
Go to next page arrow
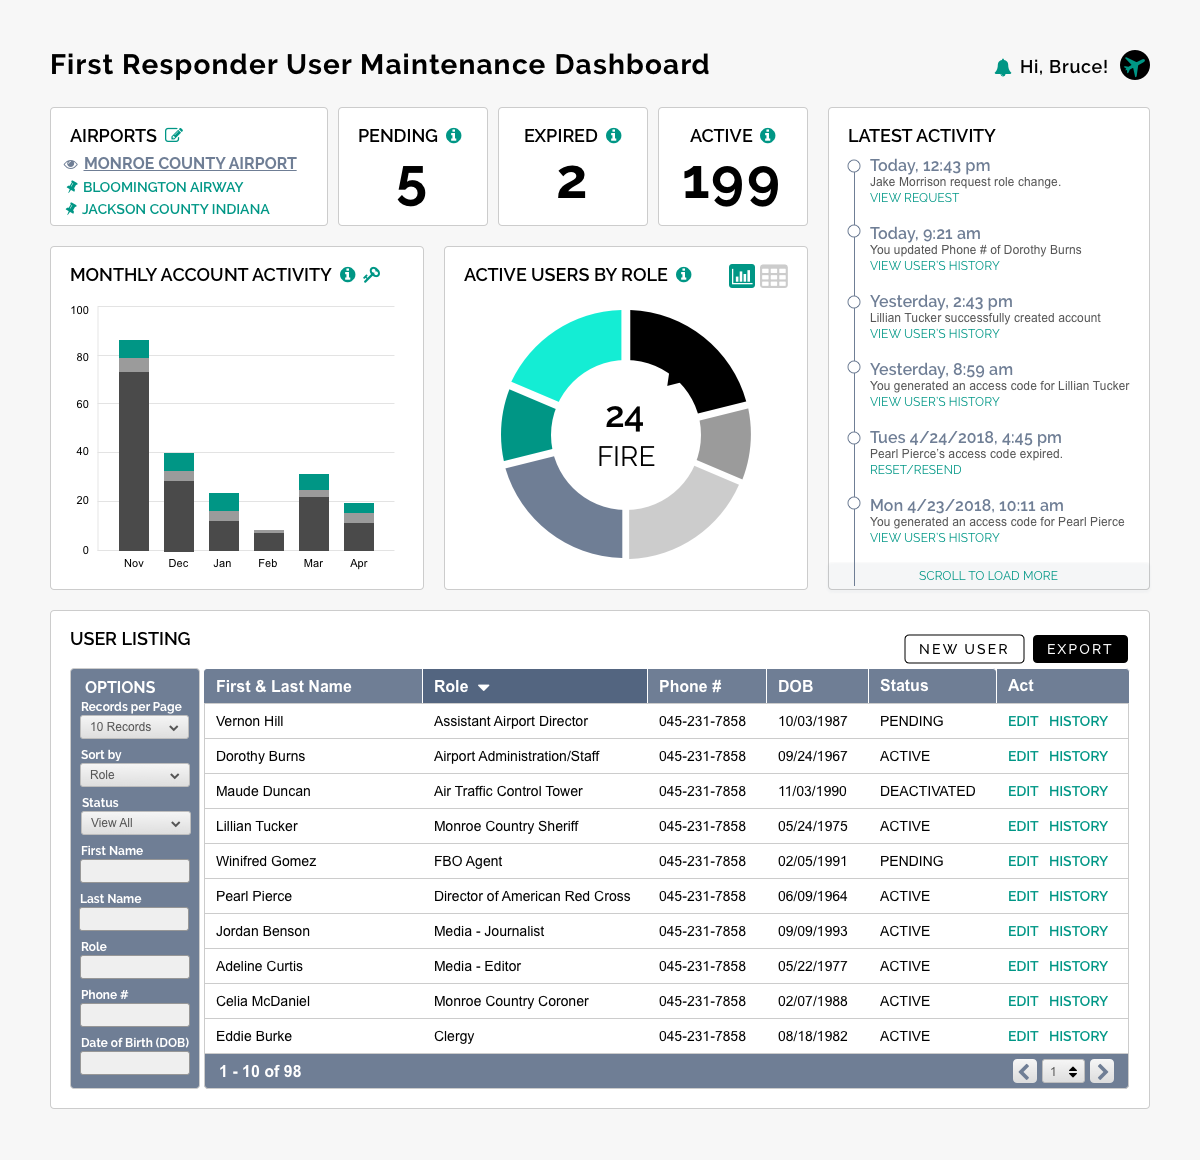click(1102, 1071)
